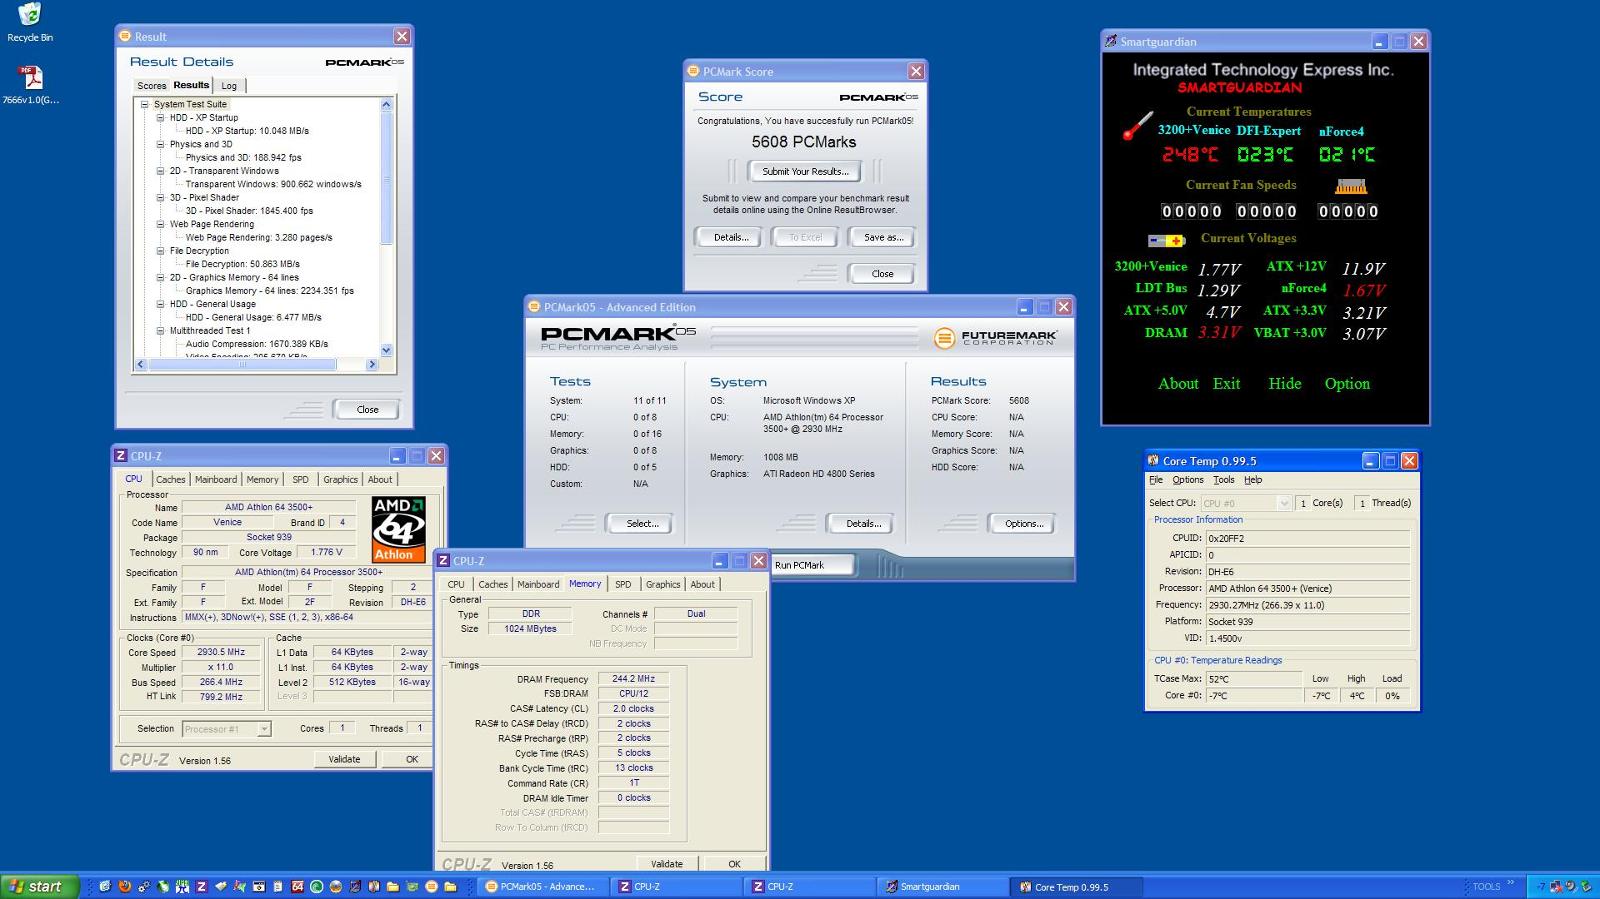Click the DRAM Frequency 244.2 MHz field
The height and width of the screenshot is (899, 1600).
pyautogui.click(x=633, y=679)
